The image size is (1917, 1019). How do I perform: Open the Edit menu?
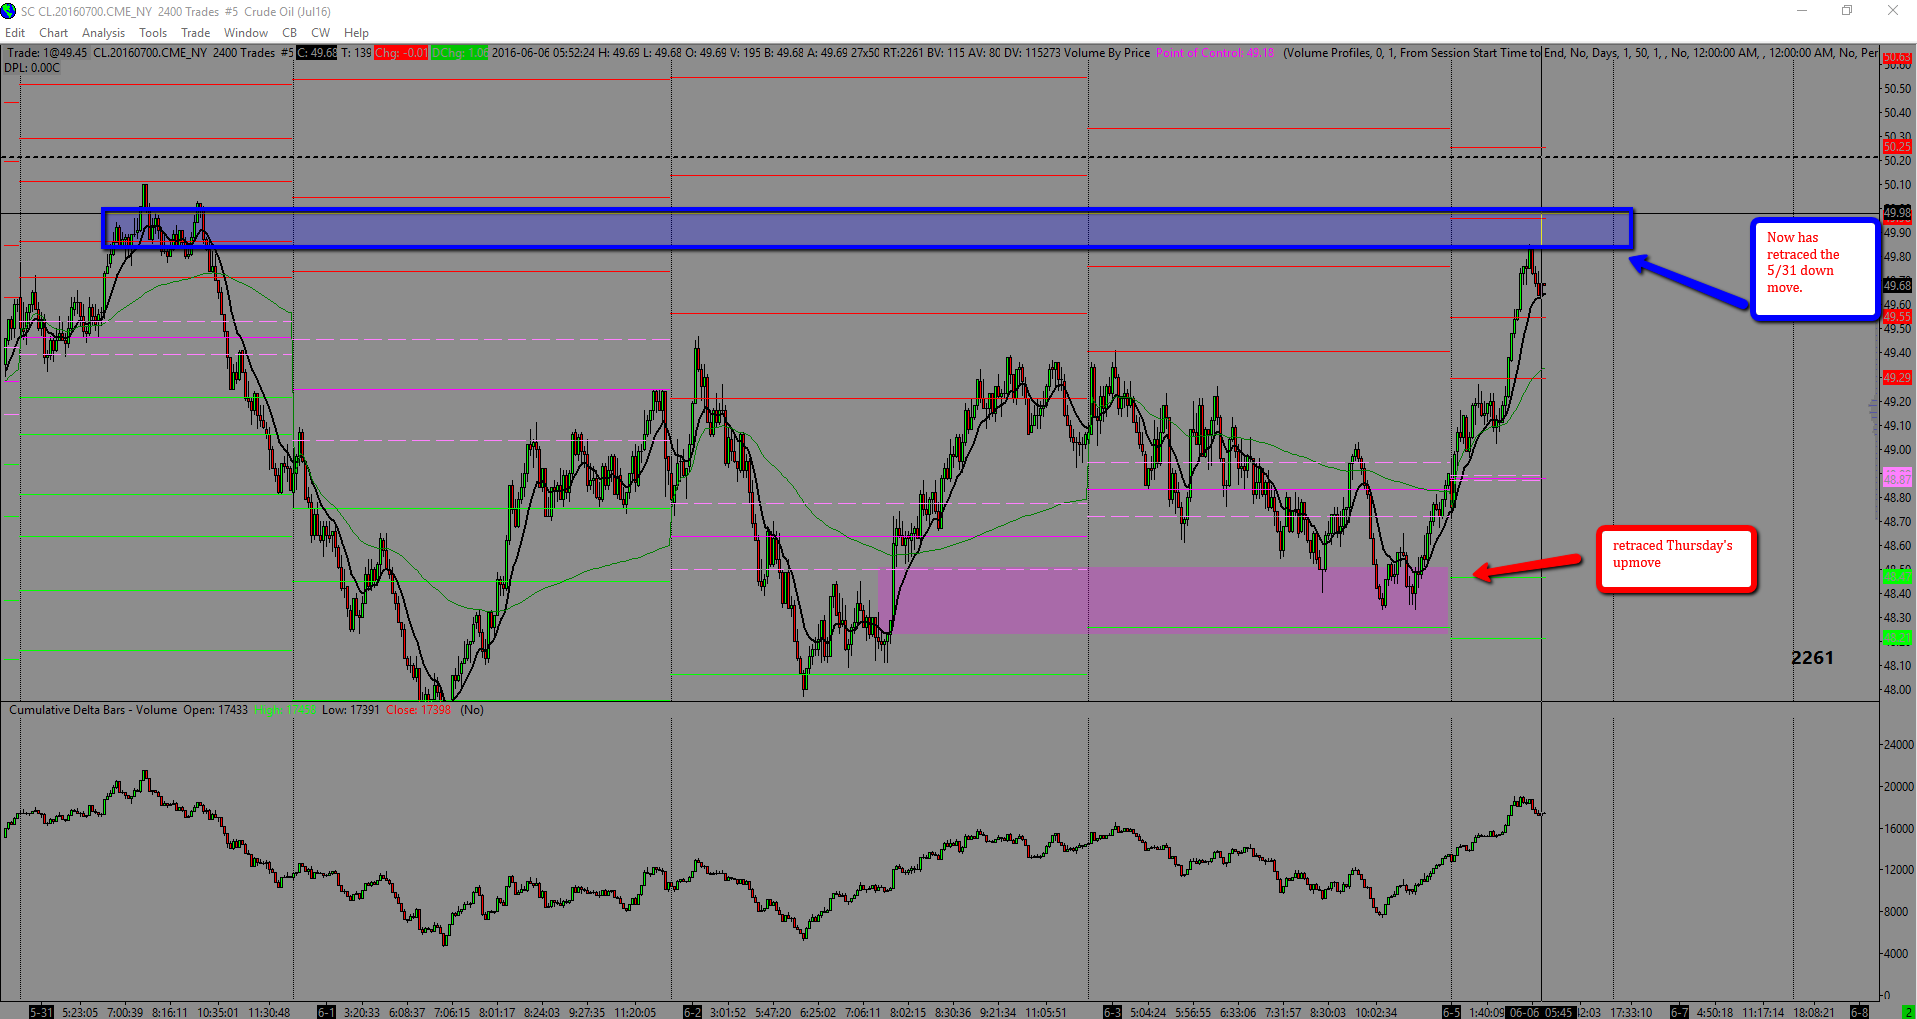(x=15, y=33)
